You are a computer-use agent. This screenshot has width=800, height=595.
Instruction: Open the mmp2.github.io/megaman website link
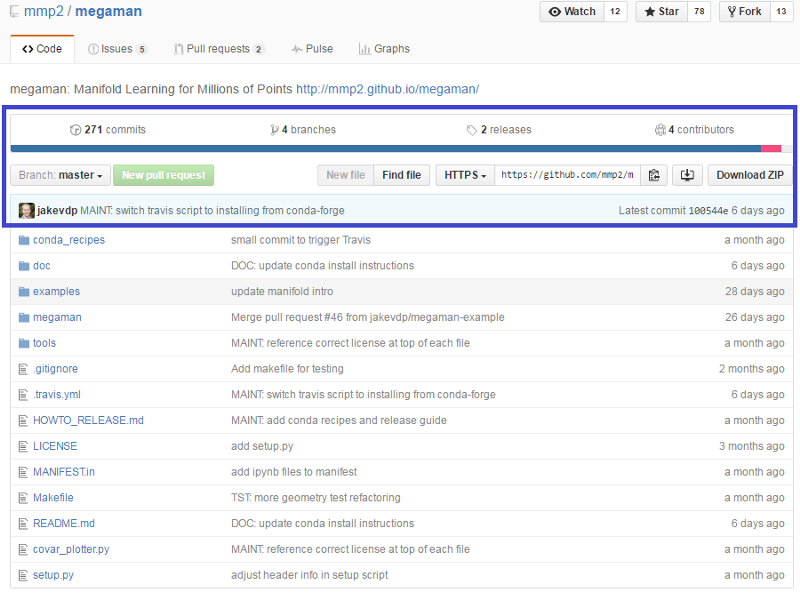pos(388,89)
